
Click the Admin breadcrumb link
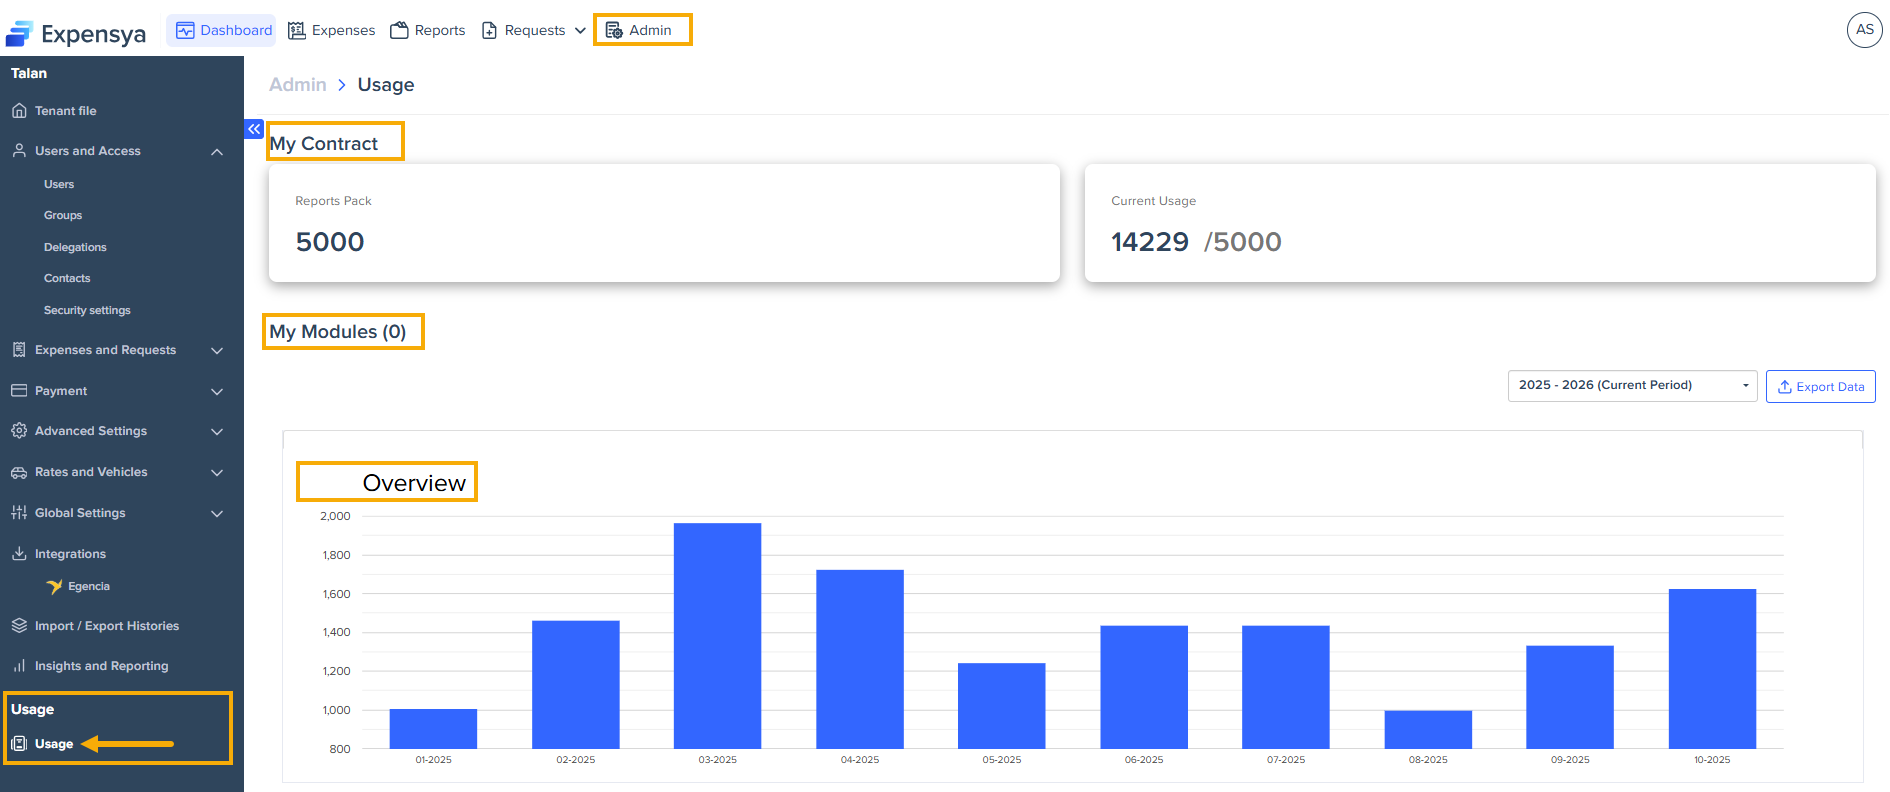coord(298,85)
